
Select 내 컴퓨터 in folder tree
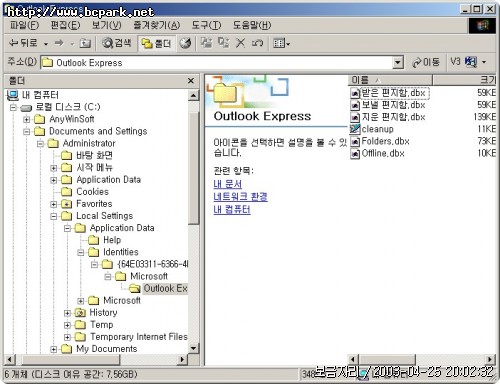click(40, 95)
